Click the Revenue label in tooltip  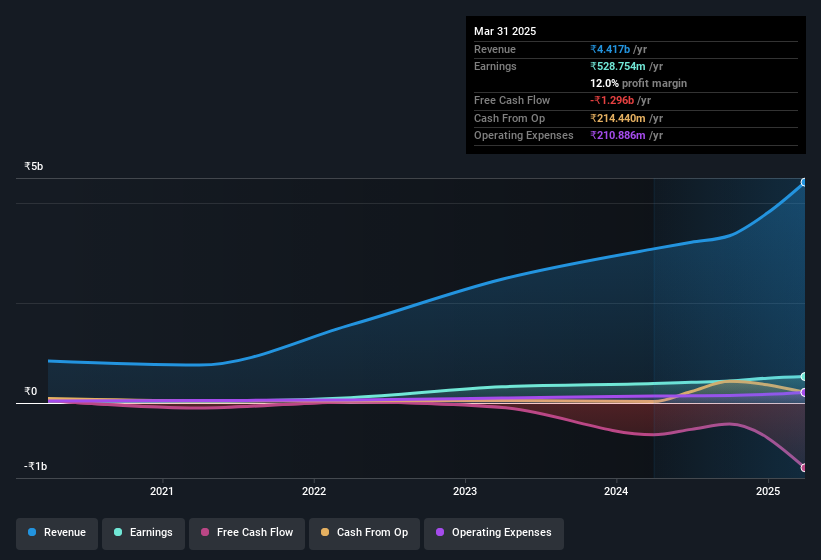pyautogui.click(x=495, y=49)
